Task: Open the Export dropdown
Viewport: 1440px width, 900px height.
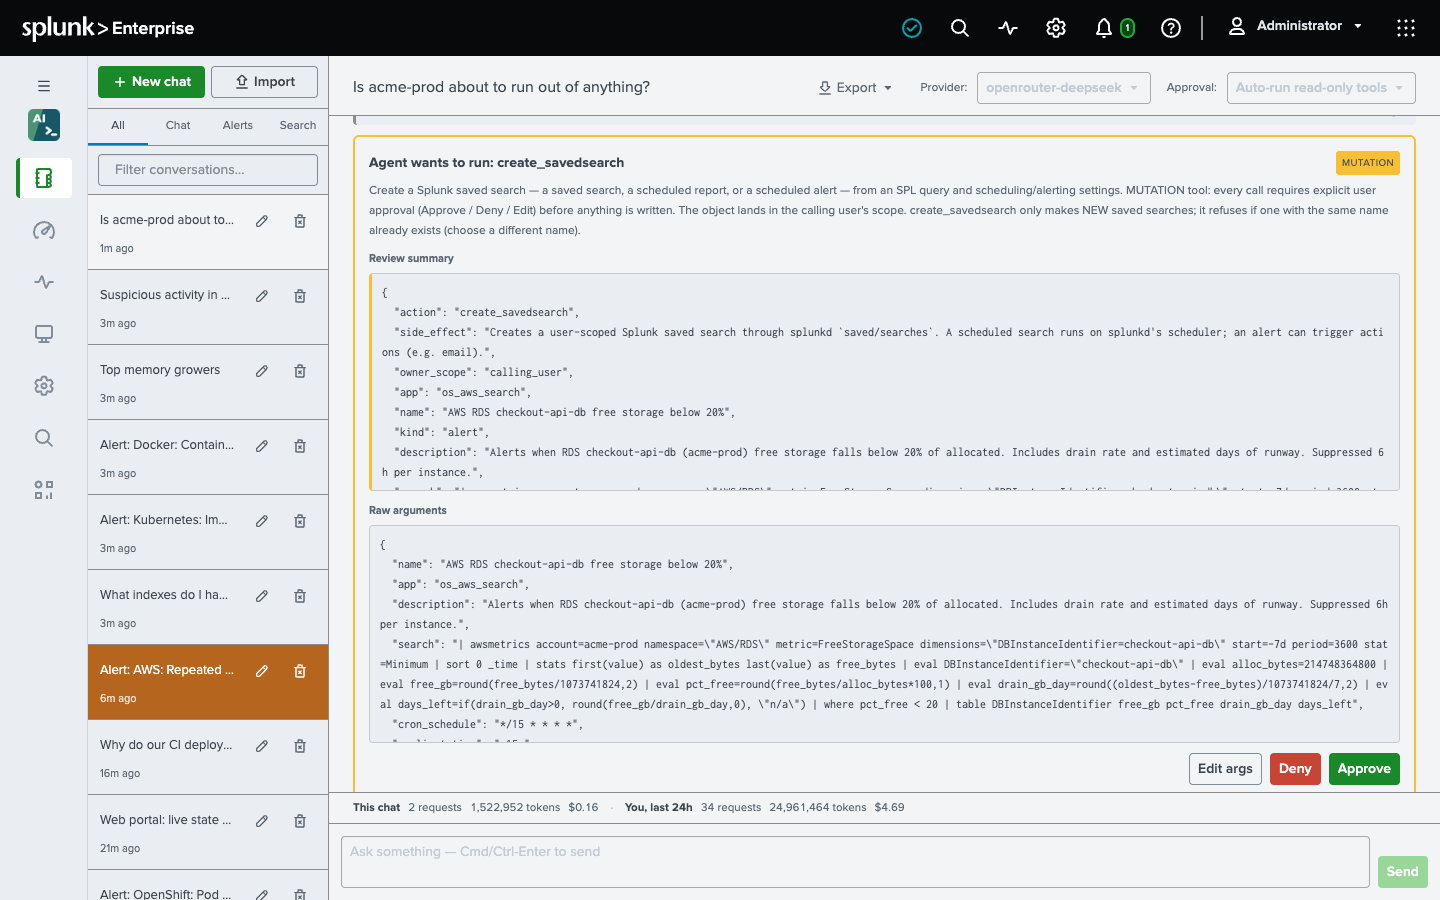Action: point(855,88)
